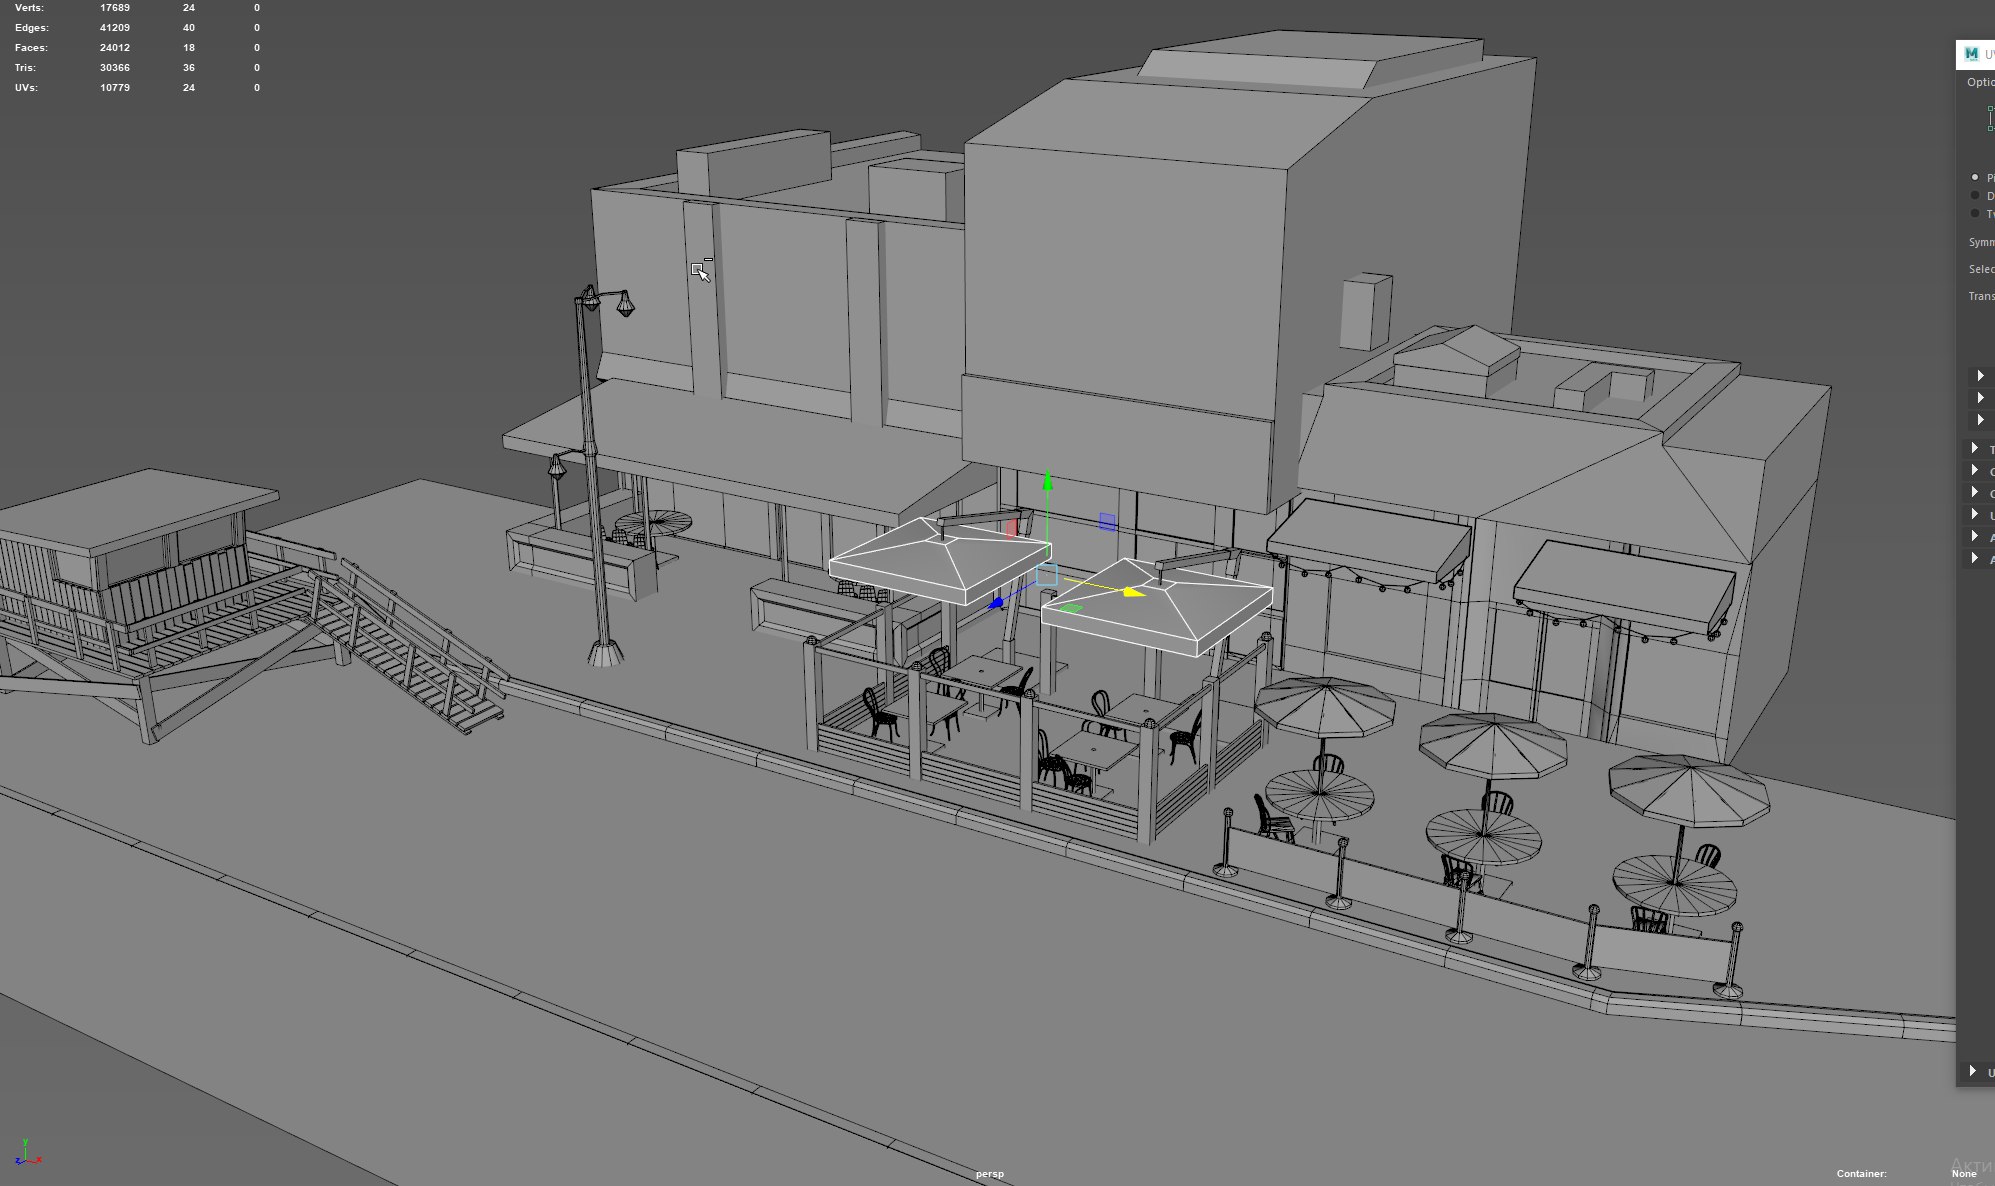Grab the blue Z-axis arrow of the move gizmo
Screen dimensions: 1995x1186
tap(996, 603)
